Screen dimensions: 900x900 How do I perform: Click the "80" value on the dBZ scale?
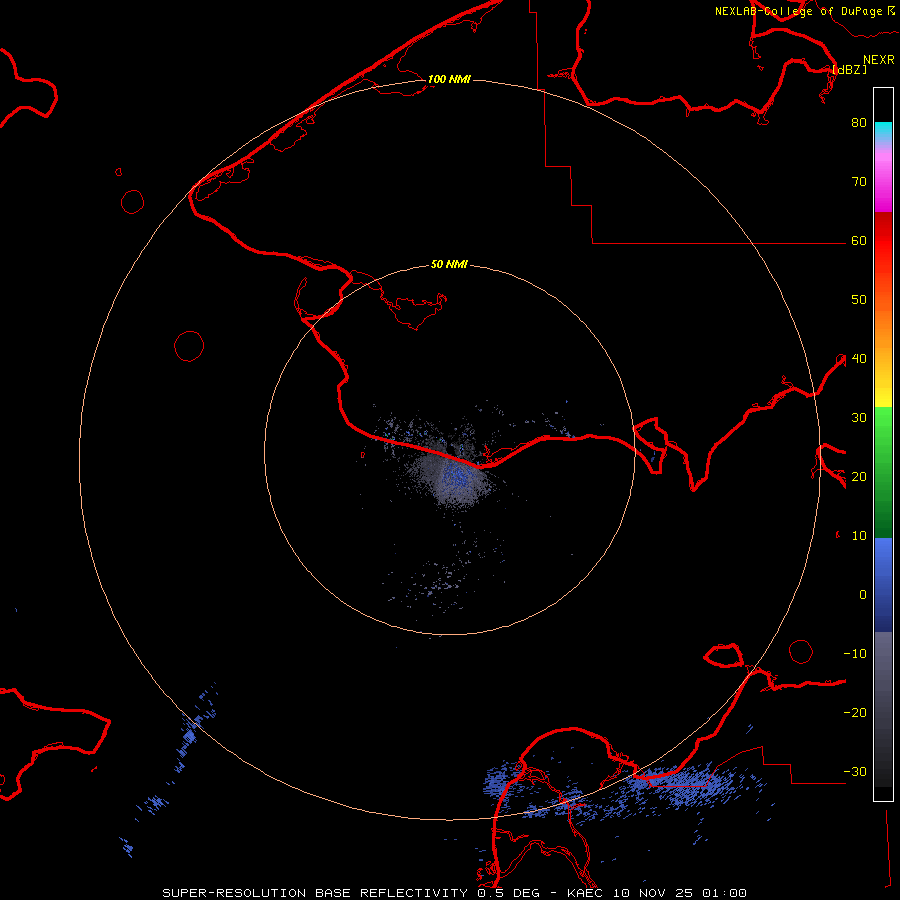859,123
